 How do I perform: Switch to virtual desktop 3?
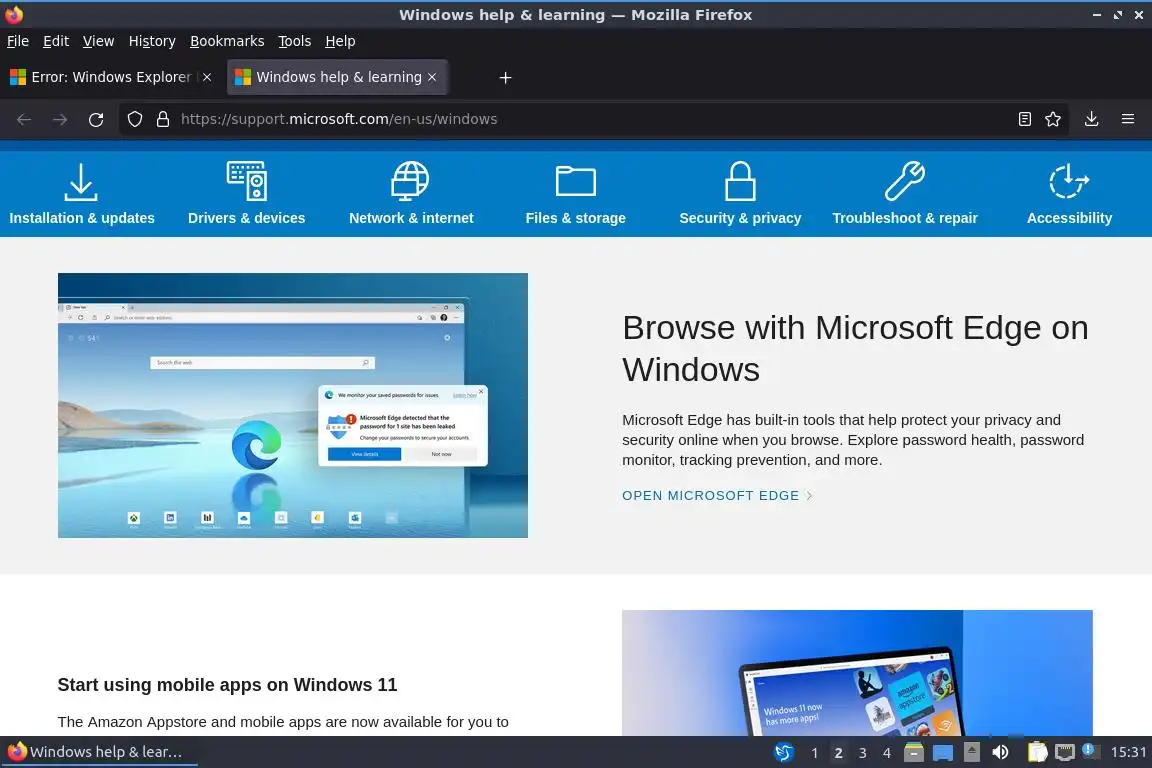pos(863,753)
